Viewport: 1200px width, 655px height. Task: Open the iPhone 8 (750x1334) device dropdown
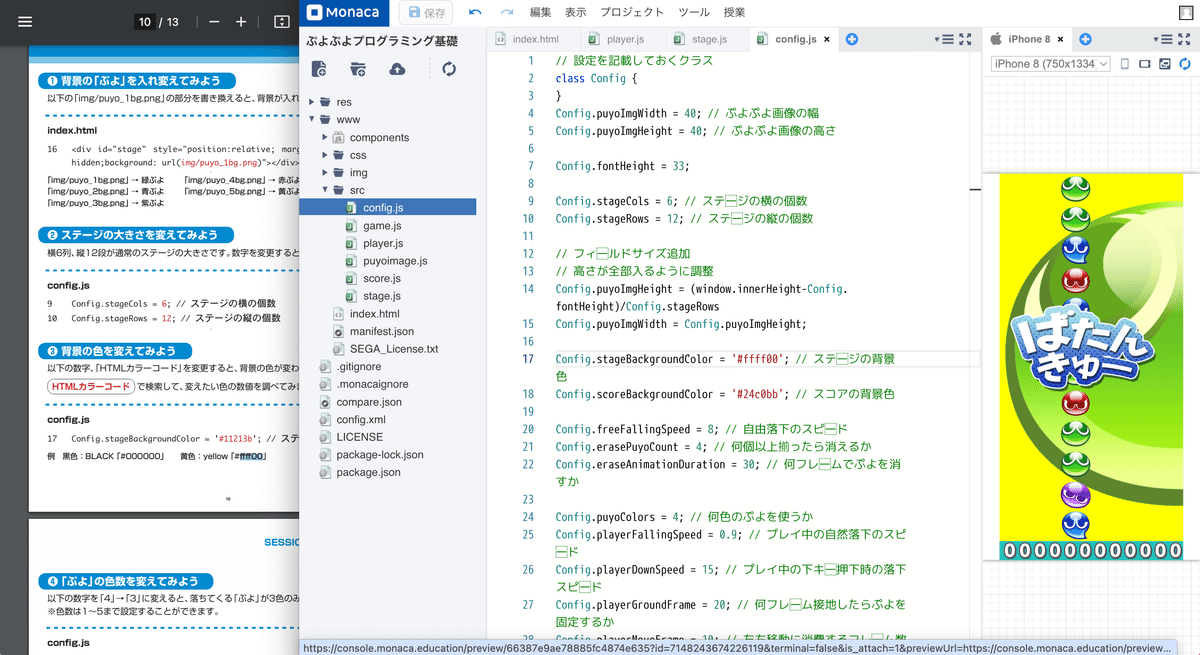coord(1050,64)
